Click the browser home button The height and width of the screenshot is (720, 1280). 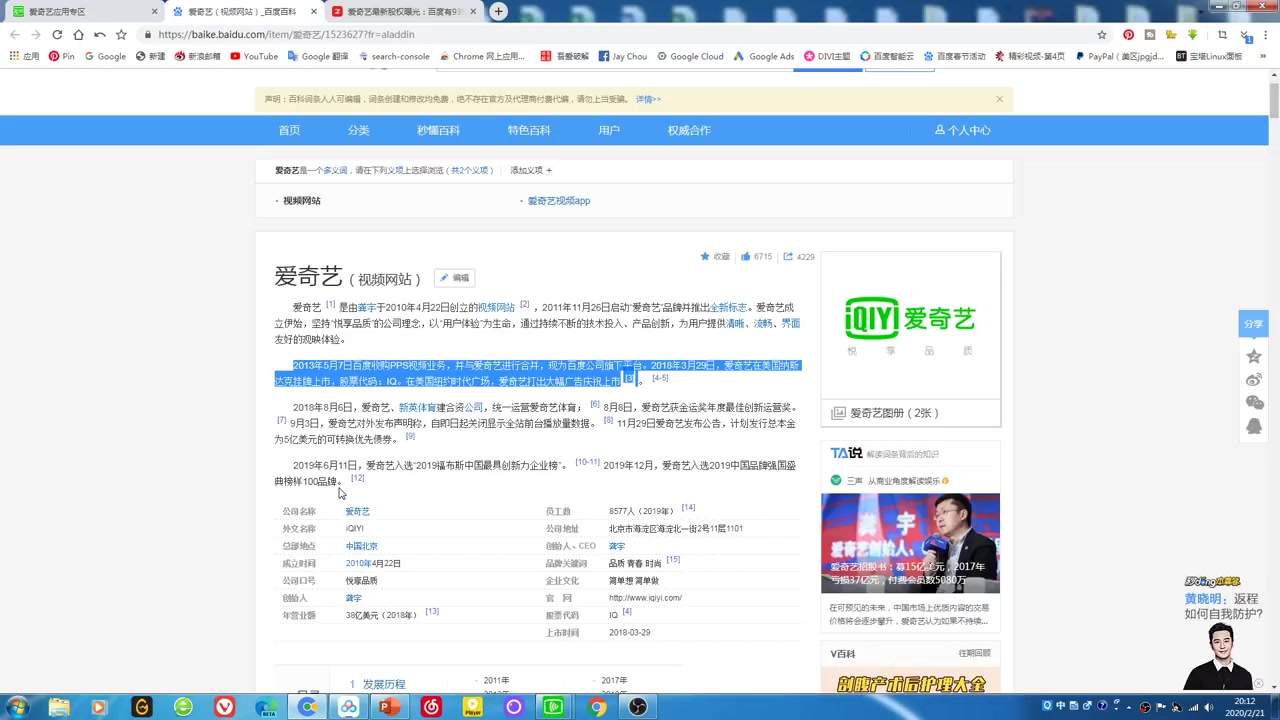tap(78, 34)
